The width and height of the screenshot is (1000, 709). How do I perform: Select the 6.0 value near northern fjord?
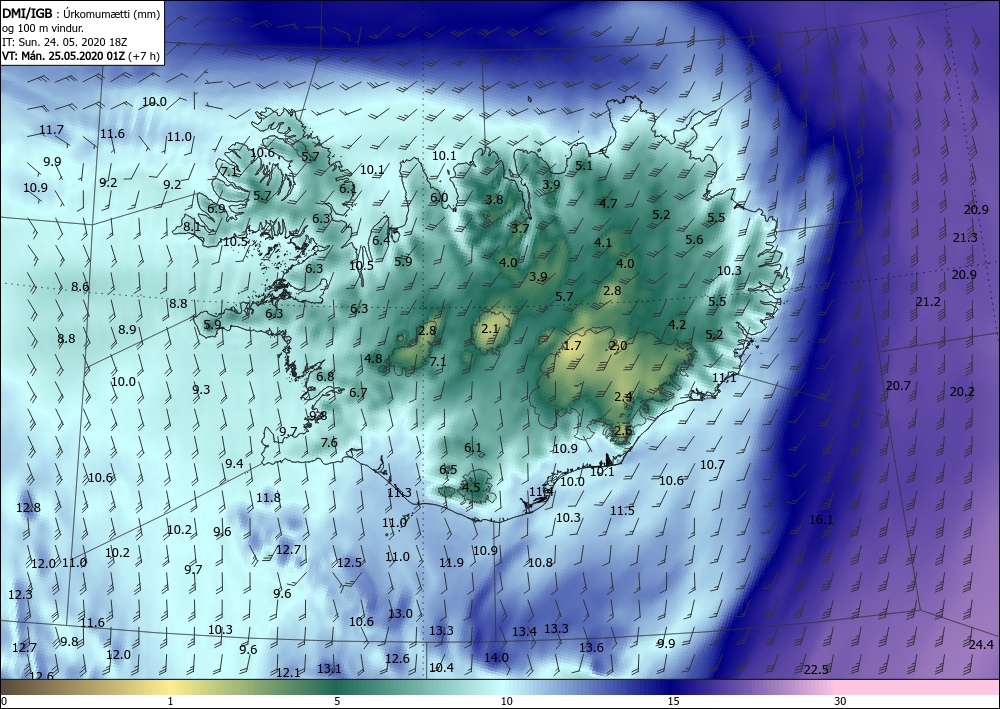(439, 198)
